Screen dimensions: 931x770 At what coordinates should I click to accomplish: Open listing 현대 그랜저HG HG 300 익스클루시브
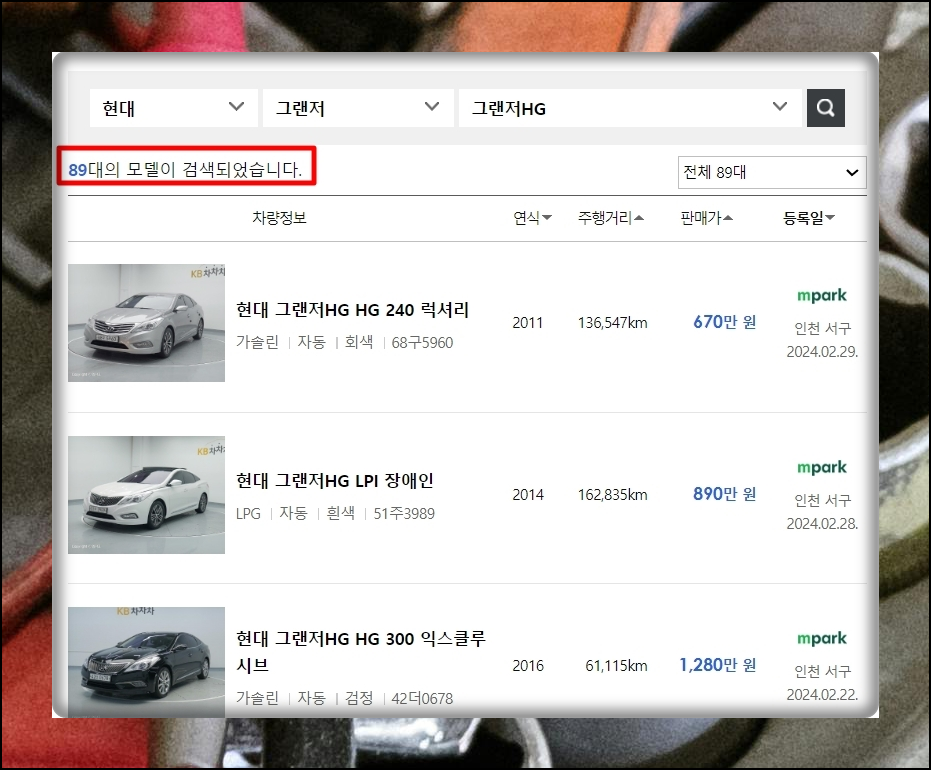pos(361,652)
